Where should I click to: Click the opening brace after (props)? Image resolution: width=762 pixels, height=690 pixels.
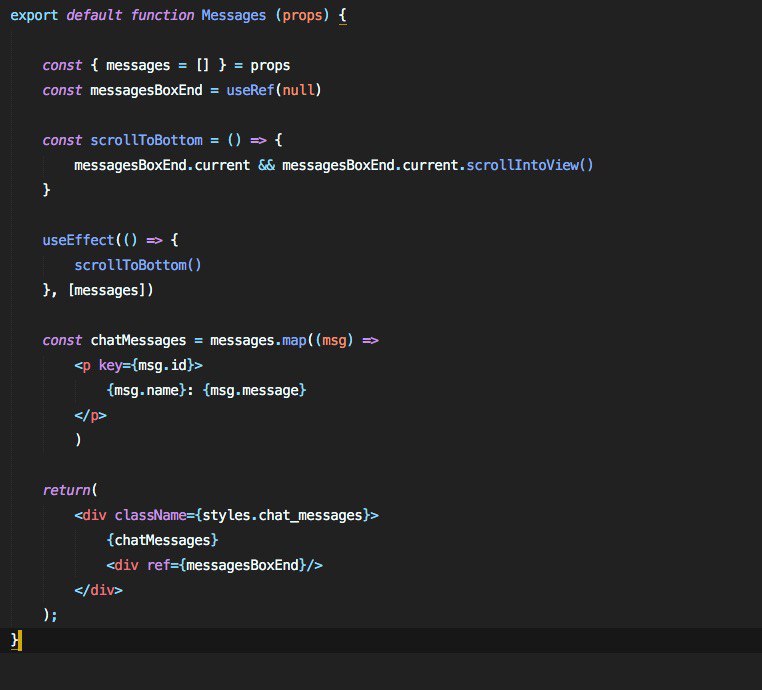343,15
